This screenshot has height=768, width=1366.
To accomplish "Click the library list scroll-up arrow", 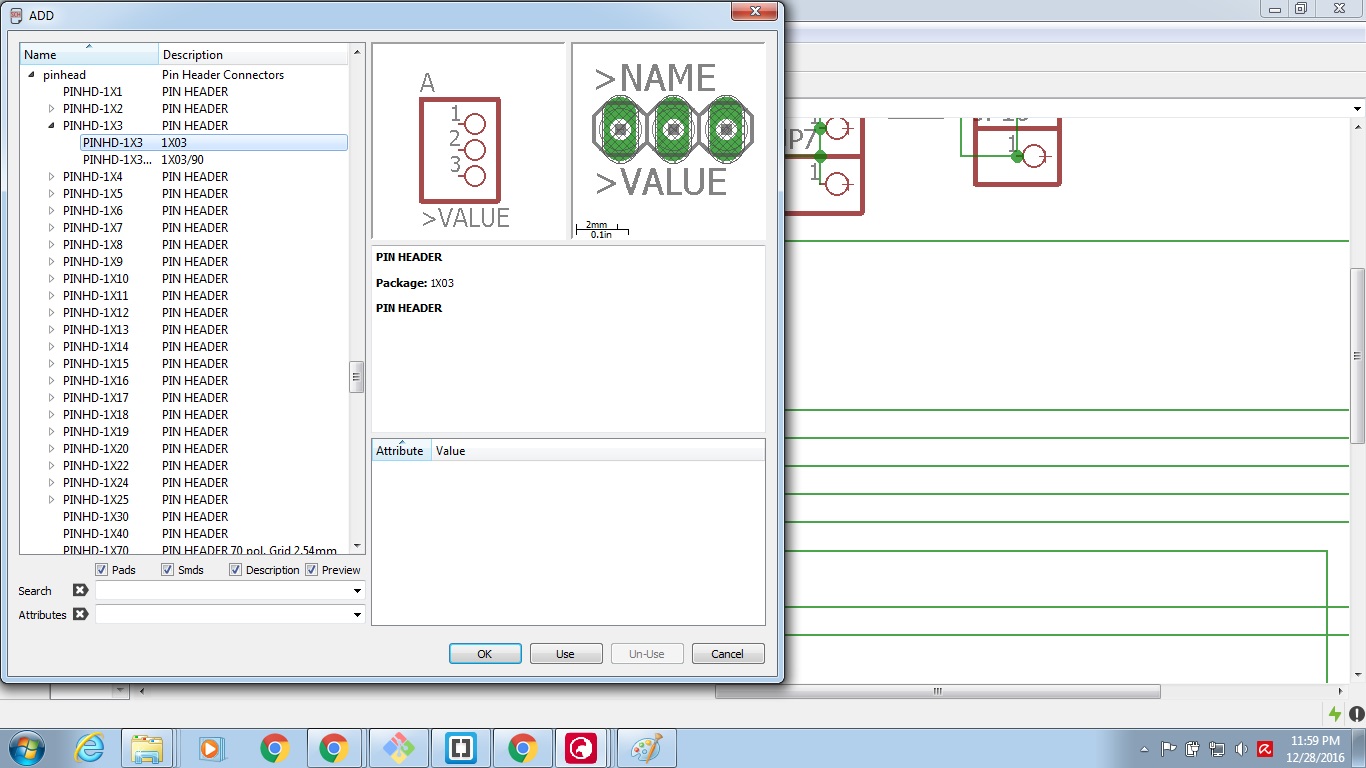I will point(357,51).
